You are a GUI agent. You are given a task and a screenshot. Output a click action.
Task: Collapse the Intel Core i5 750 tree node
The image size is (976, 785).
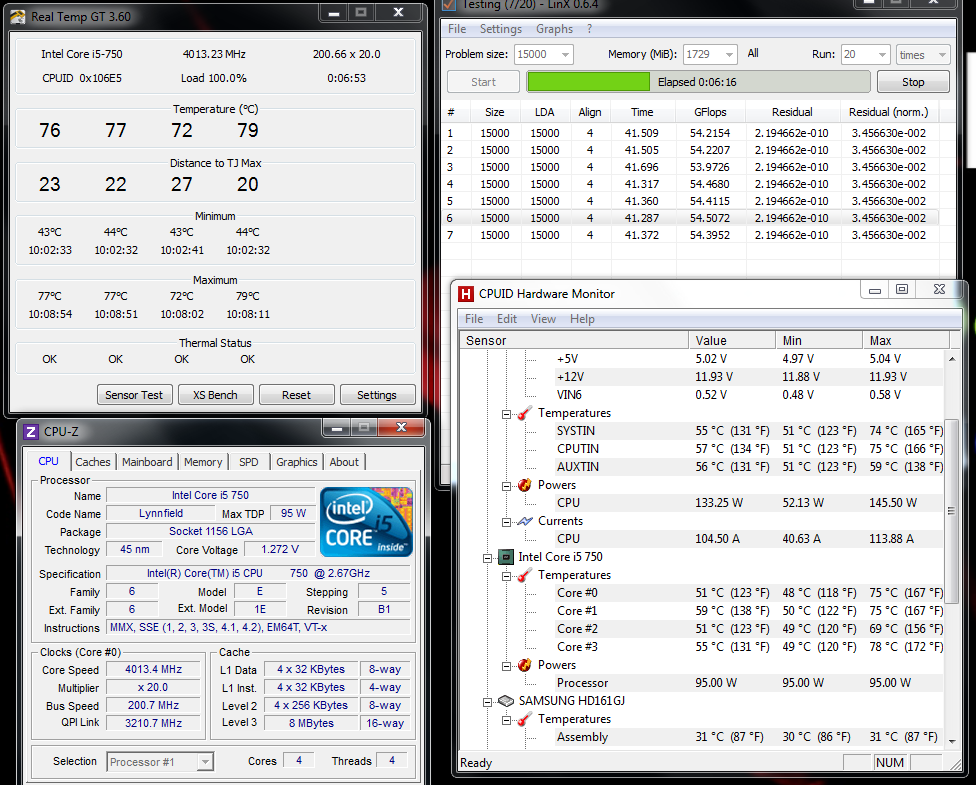pyautogui.click(x=487, y=557)
